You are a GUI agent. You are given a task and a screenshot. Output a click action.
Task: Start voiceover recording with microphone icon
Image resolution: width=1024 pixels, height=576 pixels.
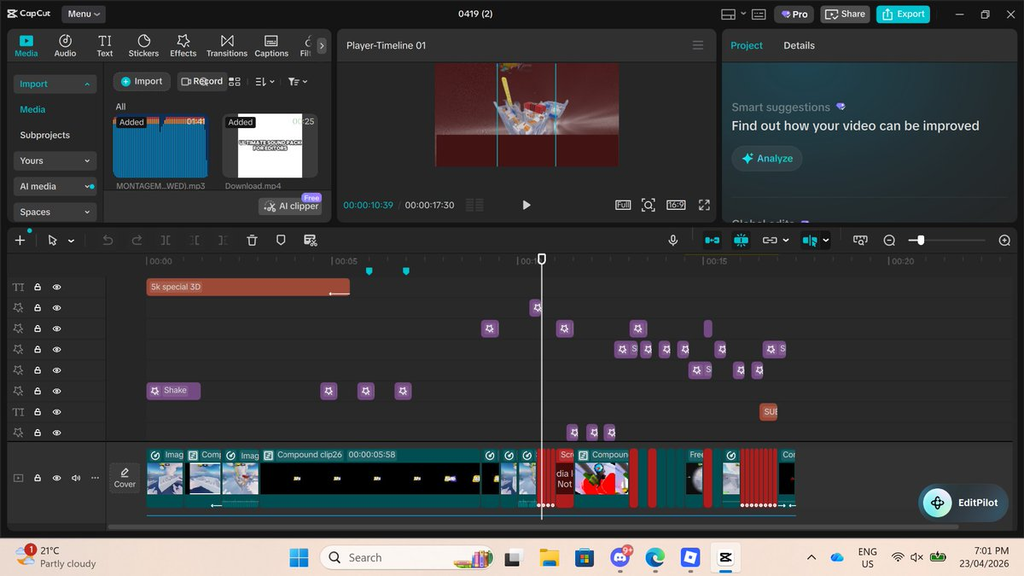tap(673, 240)
